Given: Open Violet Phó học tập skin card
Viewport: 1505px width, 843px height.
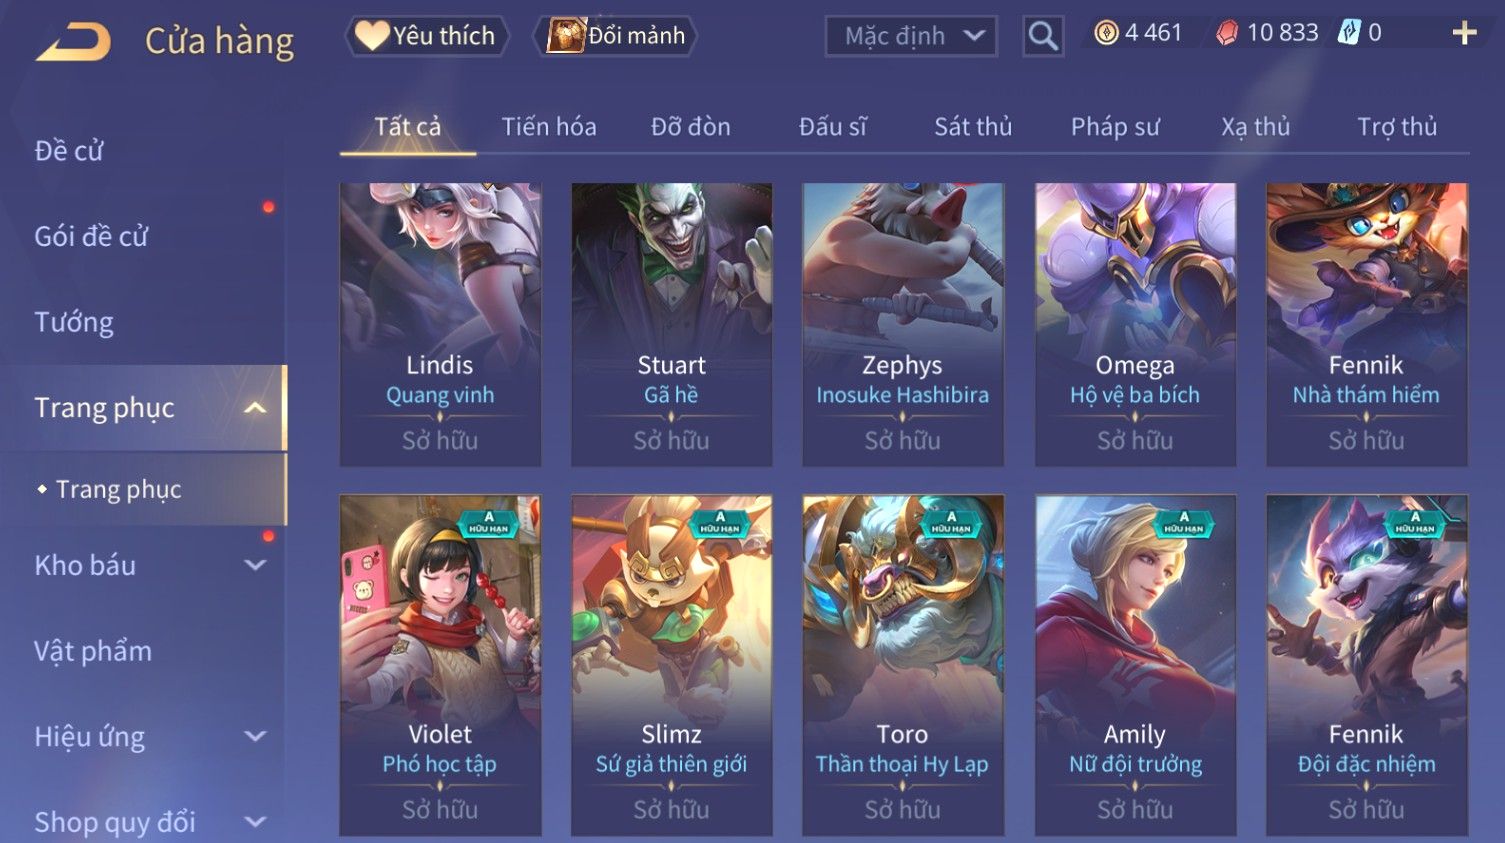Looking at the screenshot, I should click(x=440, y=665).
